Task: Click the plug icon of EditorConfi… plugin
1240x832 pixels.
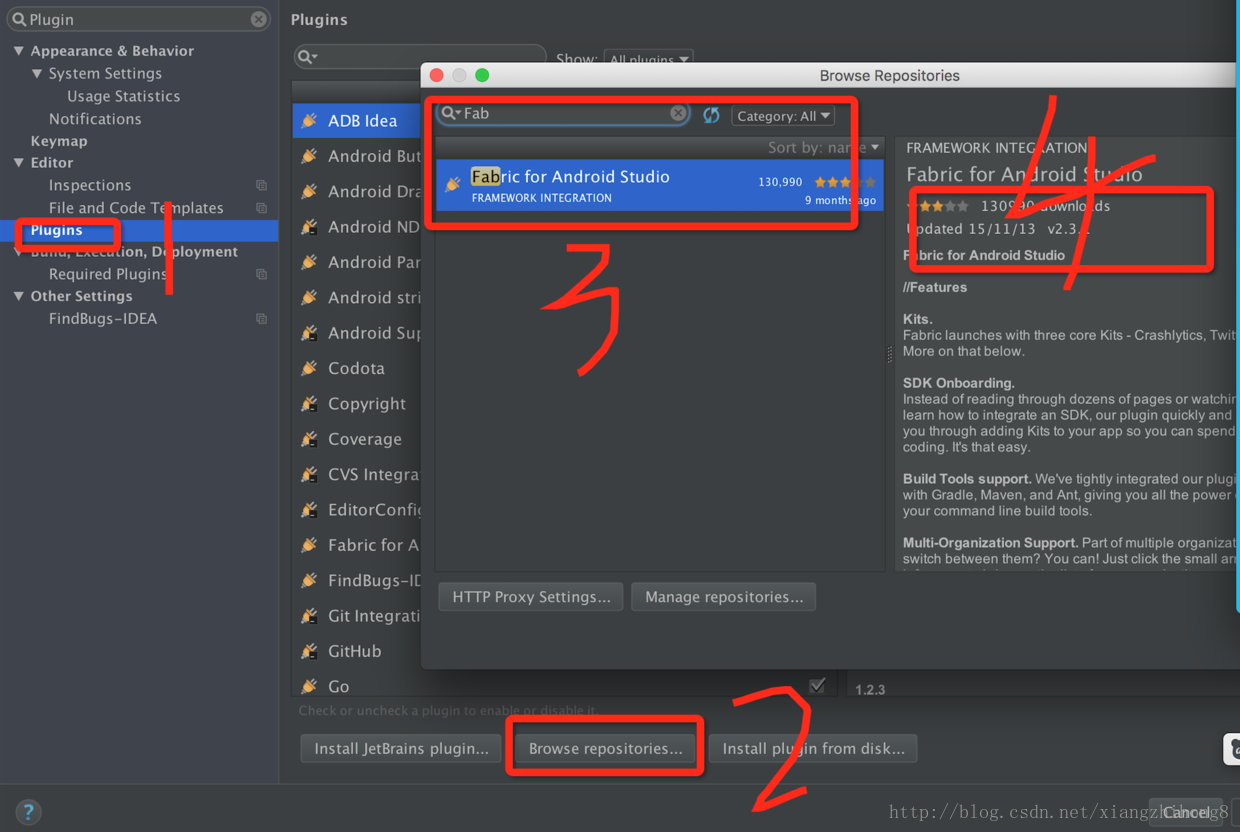Action: pyautogui.click(x=310, y=510)
